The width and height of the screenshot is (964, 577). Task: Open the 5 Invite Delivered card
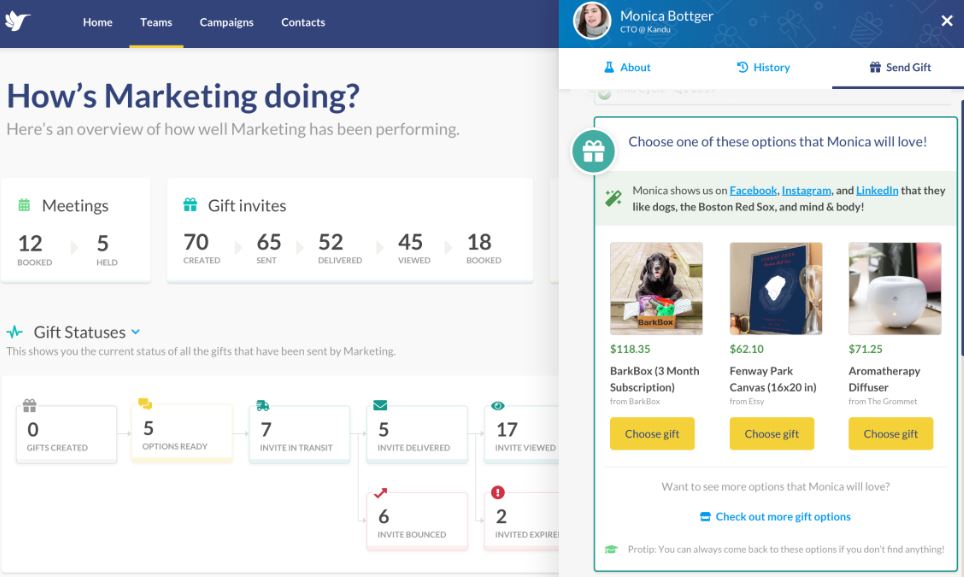(x=417, y=434)
